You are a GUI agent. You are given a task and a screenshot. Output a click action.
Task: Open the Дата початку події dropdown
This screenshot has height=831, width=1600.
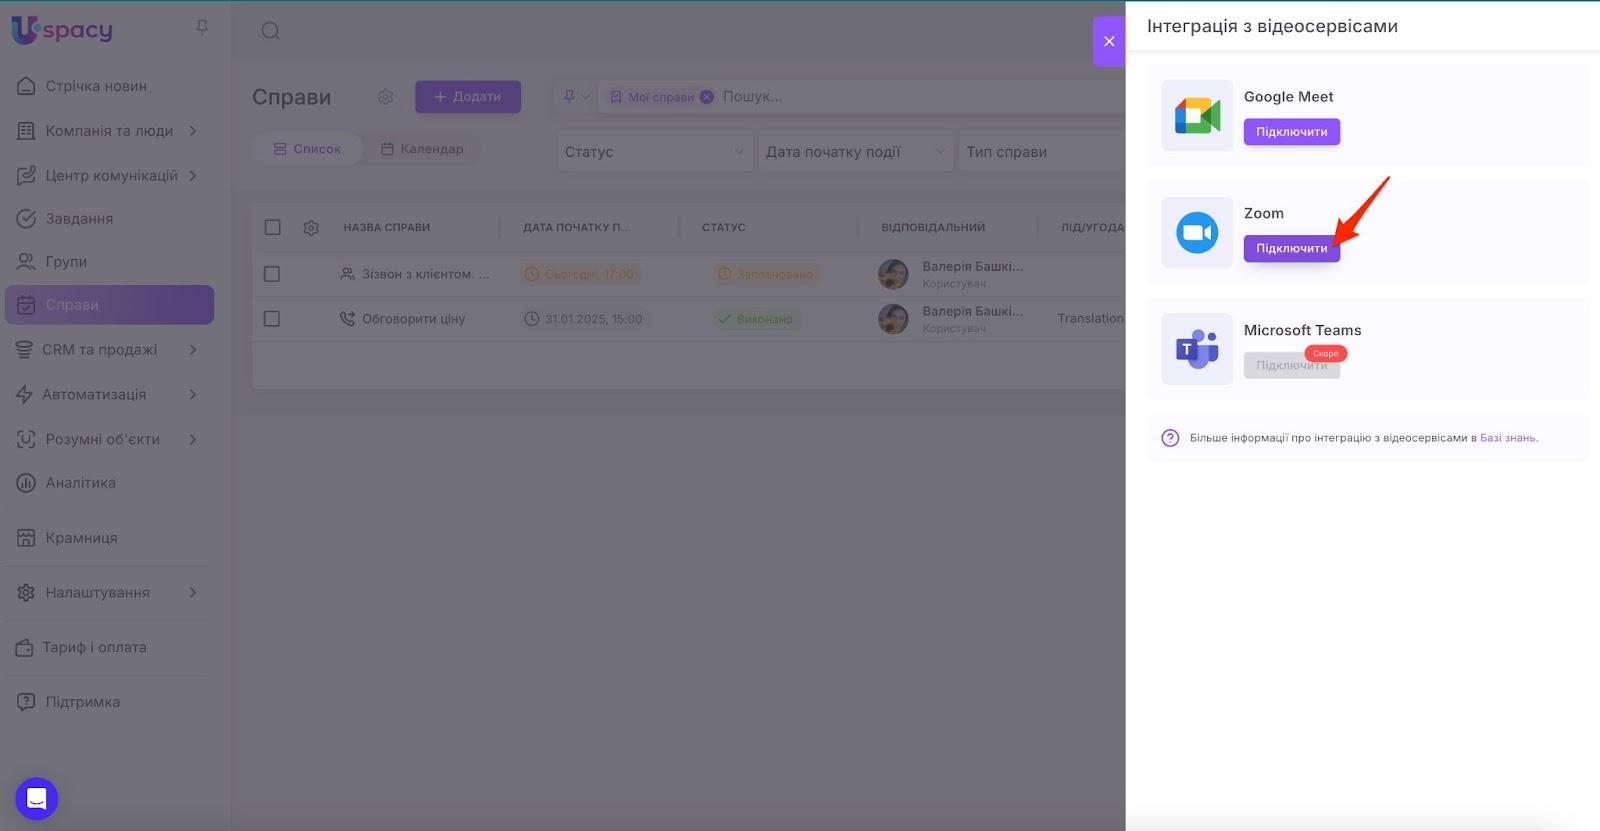point(855,152)
